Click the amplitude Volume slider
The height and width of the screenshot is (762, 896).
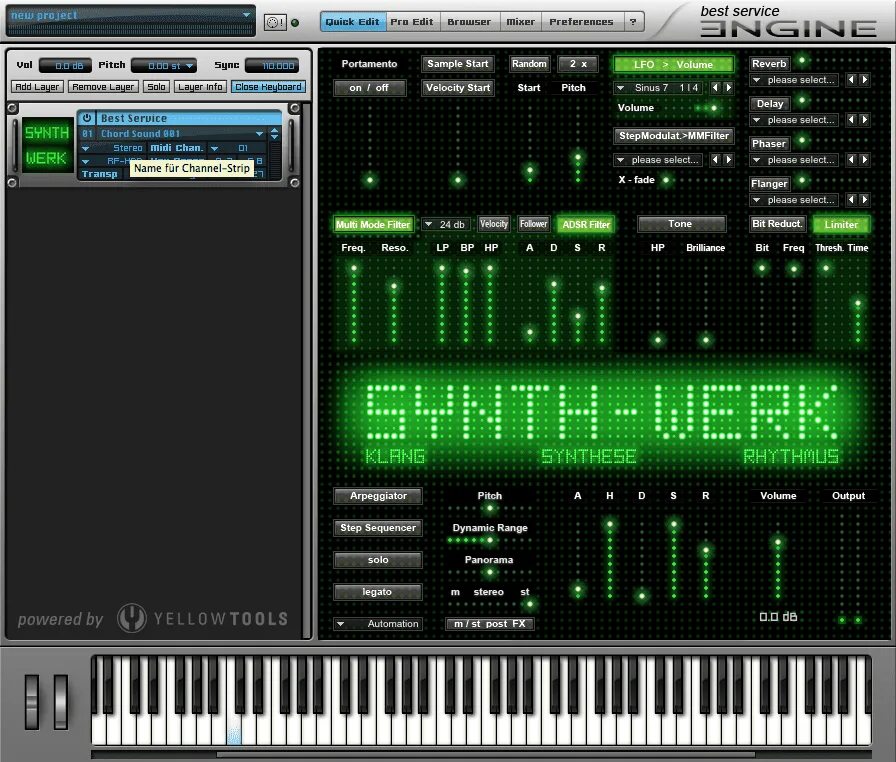[778, 557]
